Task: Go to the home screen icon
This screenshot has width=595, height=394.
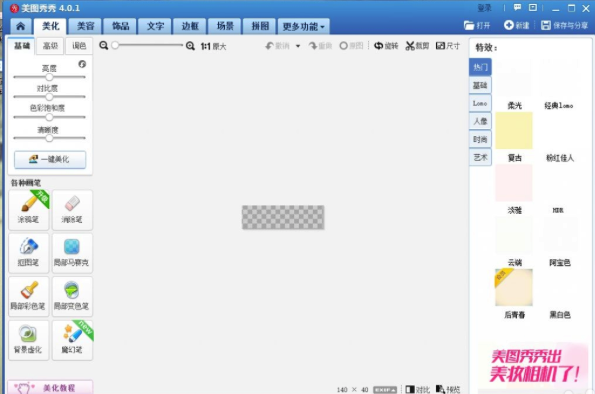Action: pos(20,26)
